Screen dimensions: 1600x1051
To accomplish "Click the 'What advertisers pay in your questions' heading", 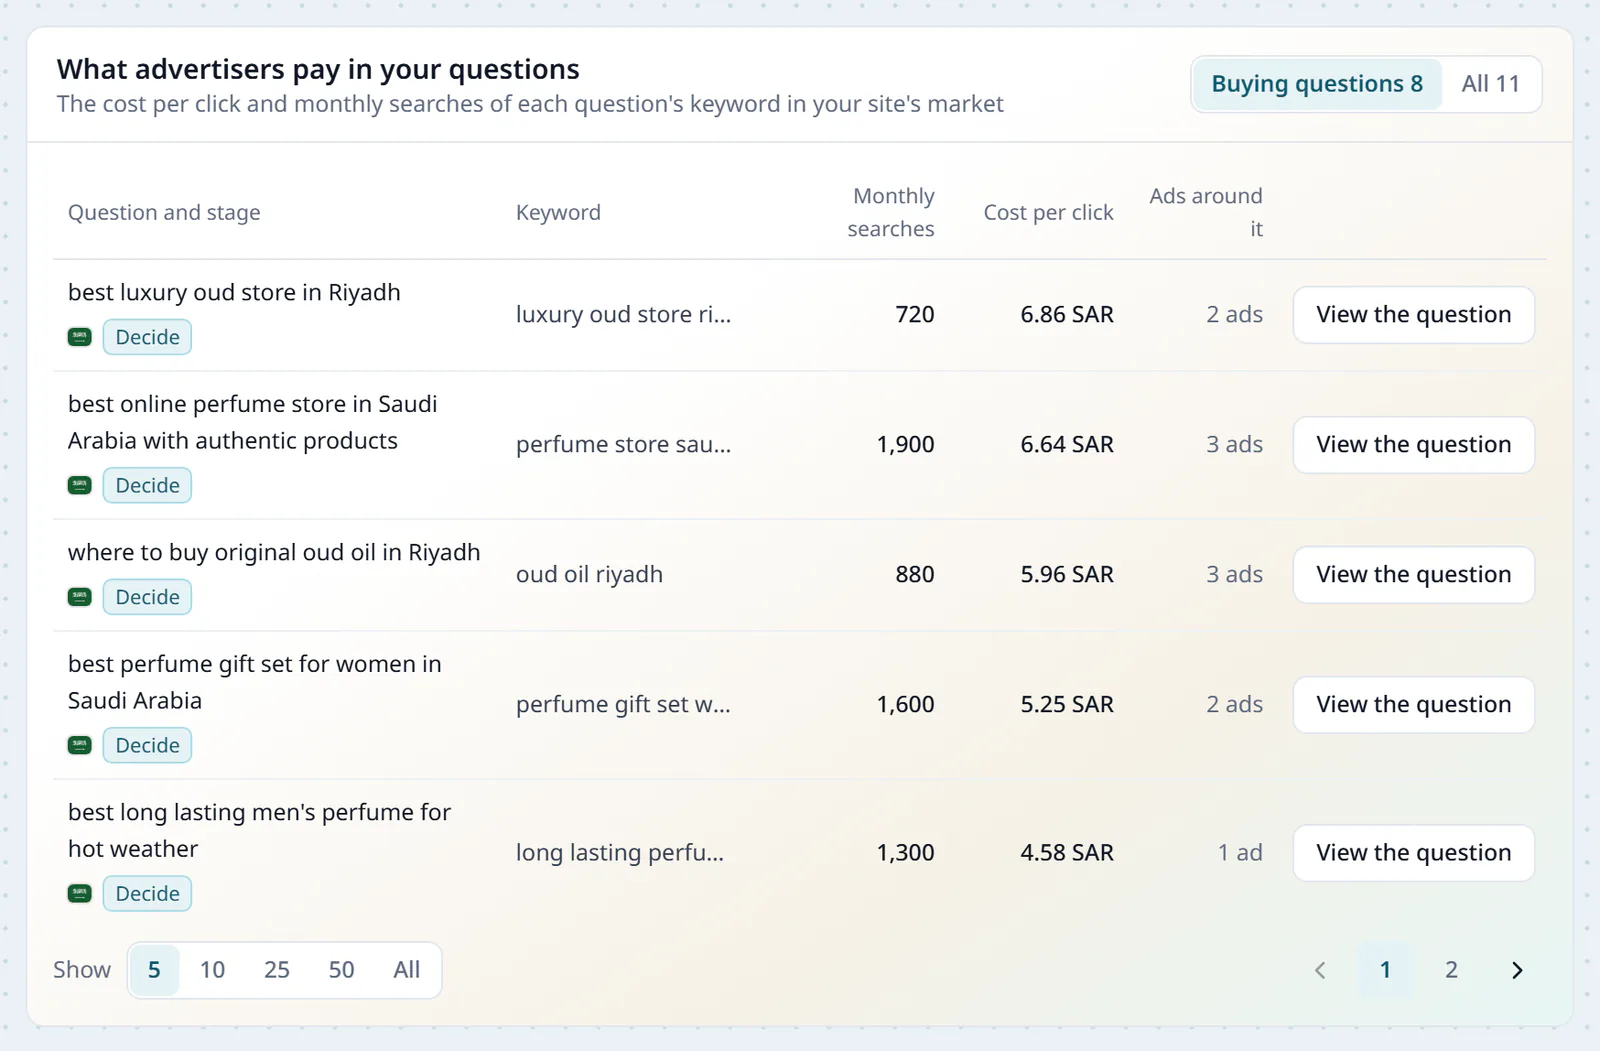I will (318, 69).
